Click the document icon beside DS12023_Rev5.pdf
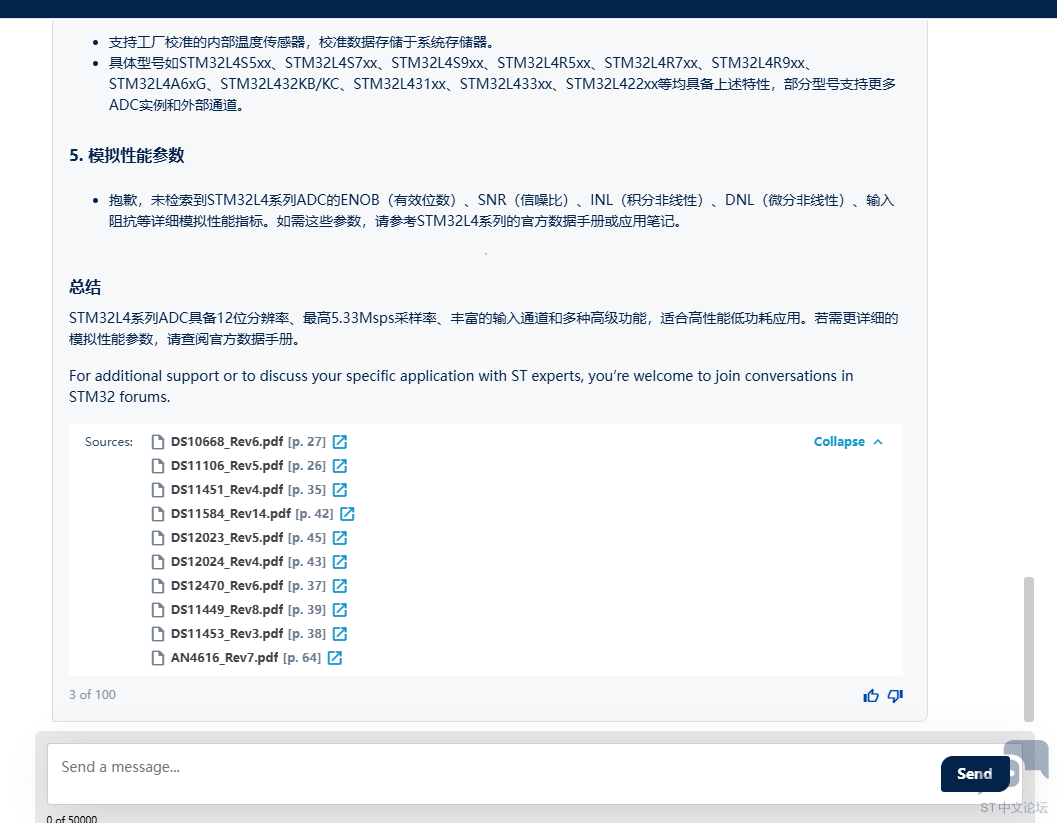This screenshot has width=1057, height=823. point(158,537)
